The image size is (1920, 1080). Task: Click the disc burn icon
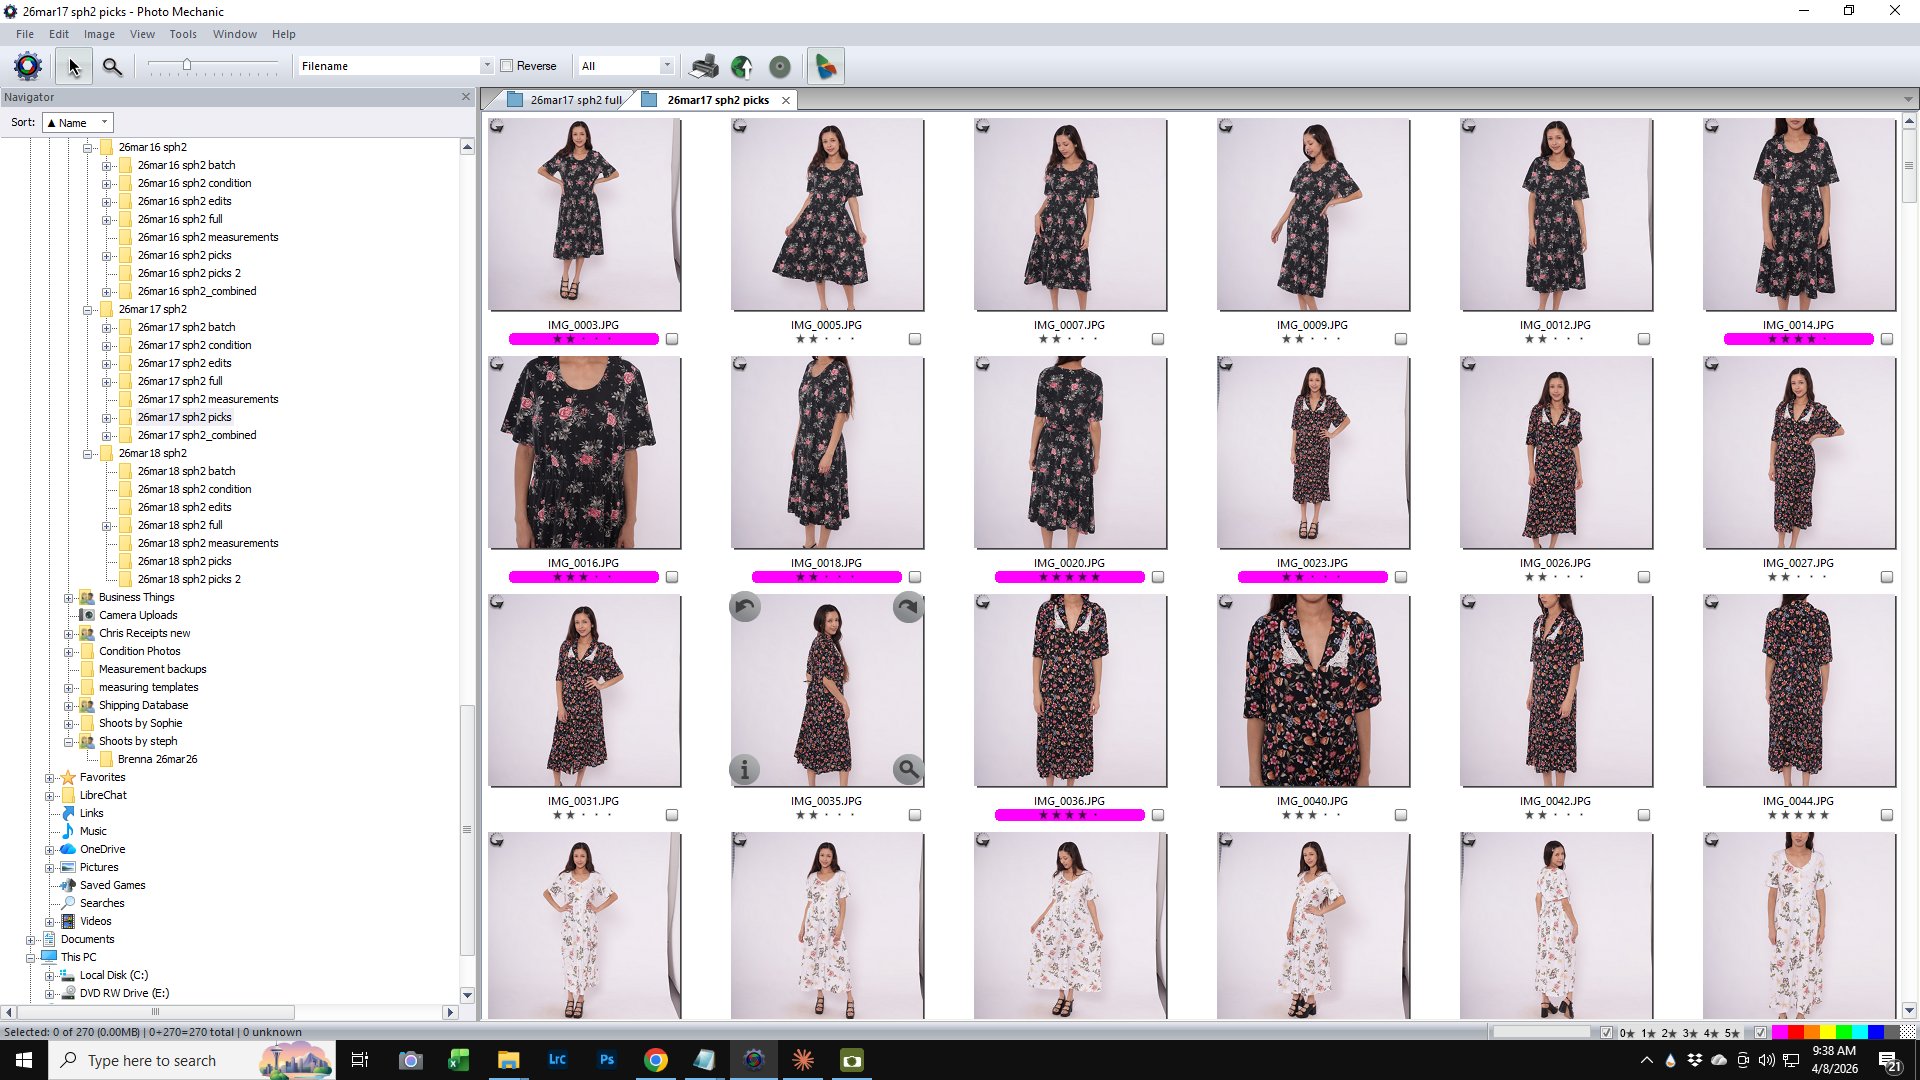click(780, 66)
